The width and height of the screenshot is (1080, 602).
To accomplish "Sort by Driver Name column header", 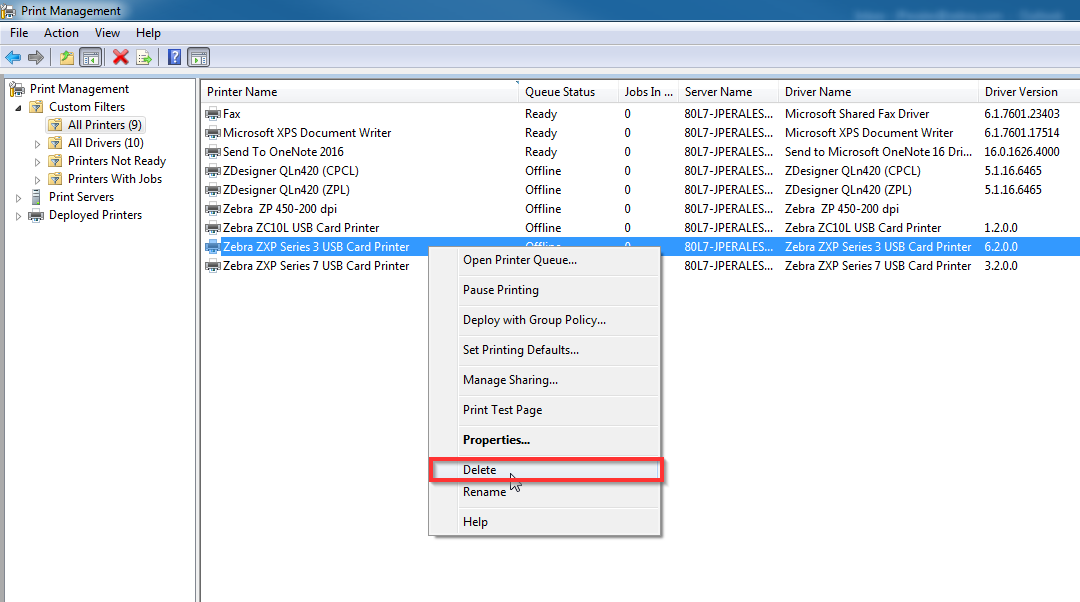I will 878,92.
